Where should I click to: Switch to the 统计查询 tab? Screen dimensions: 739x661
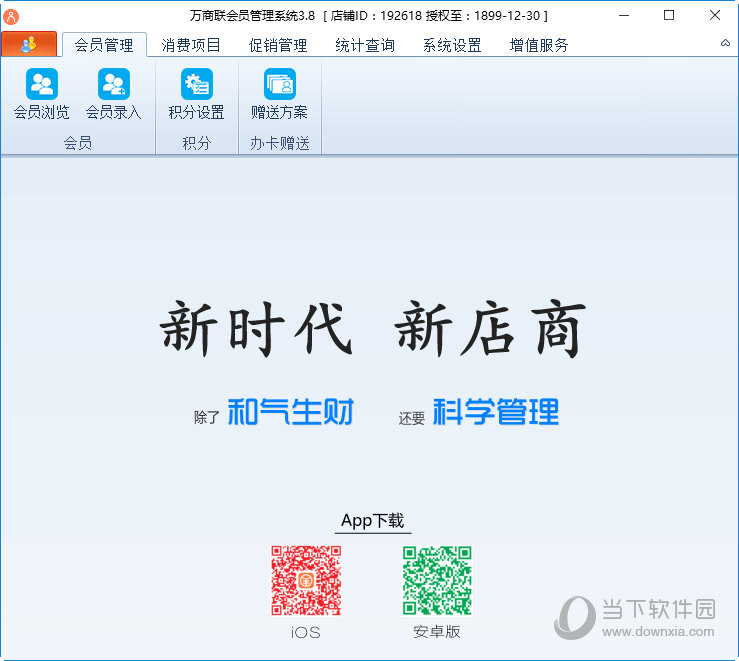365,45
